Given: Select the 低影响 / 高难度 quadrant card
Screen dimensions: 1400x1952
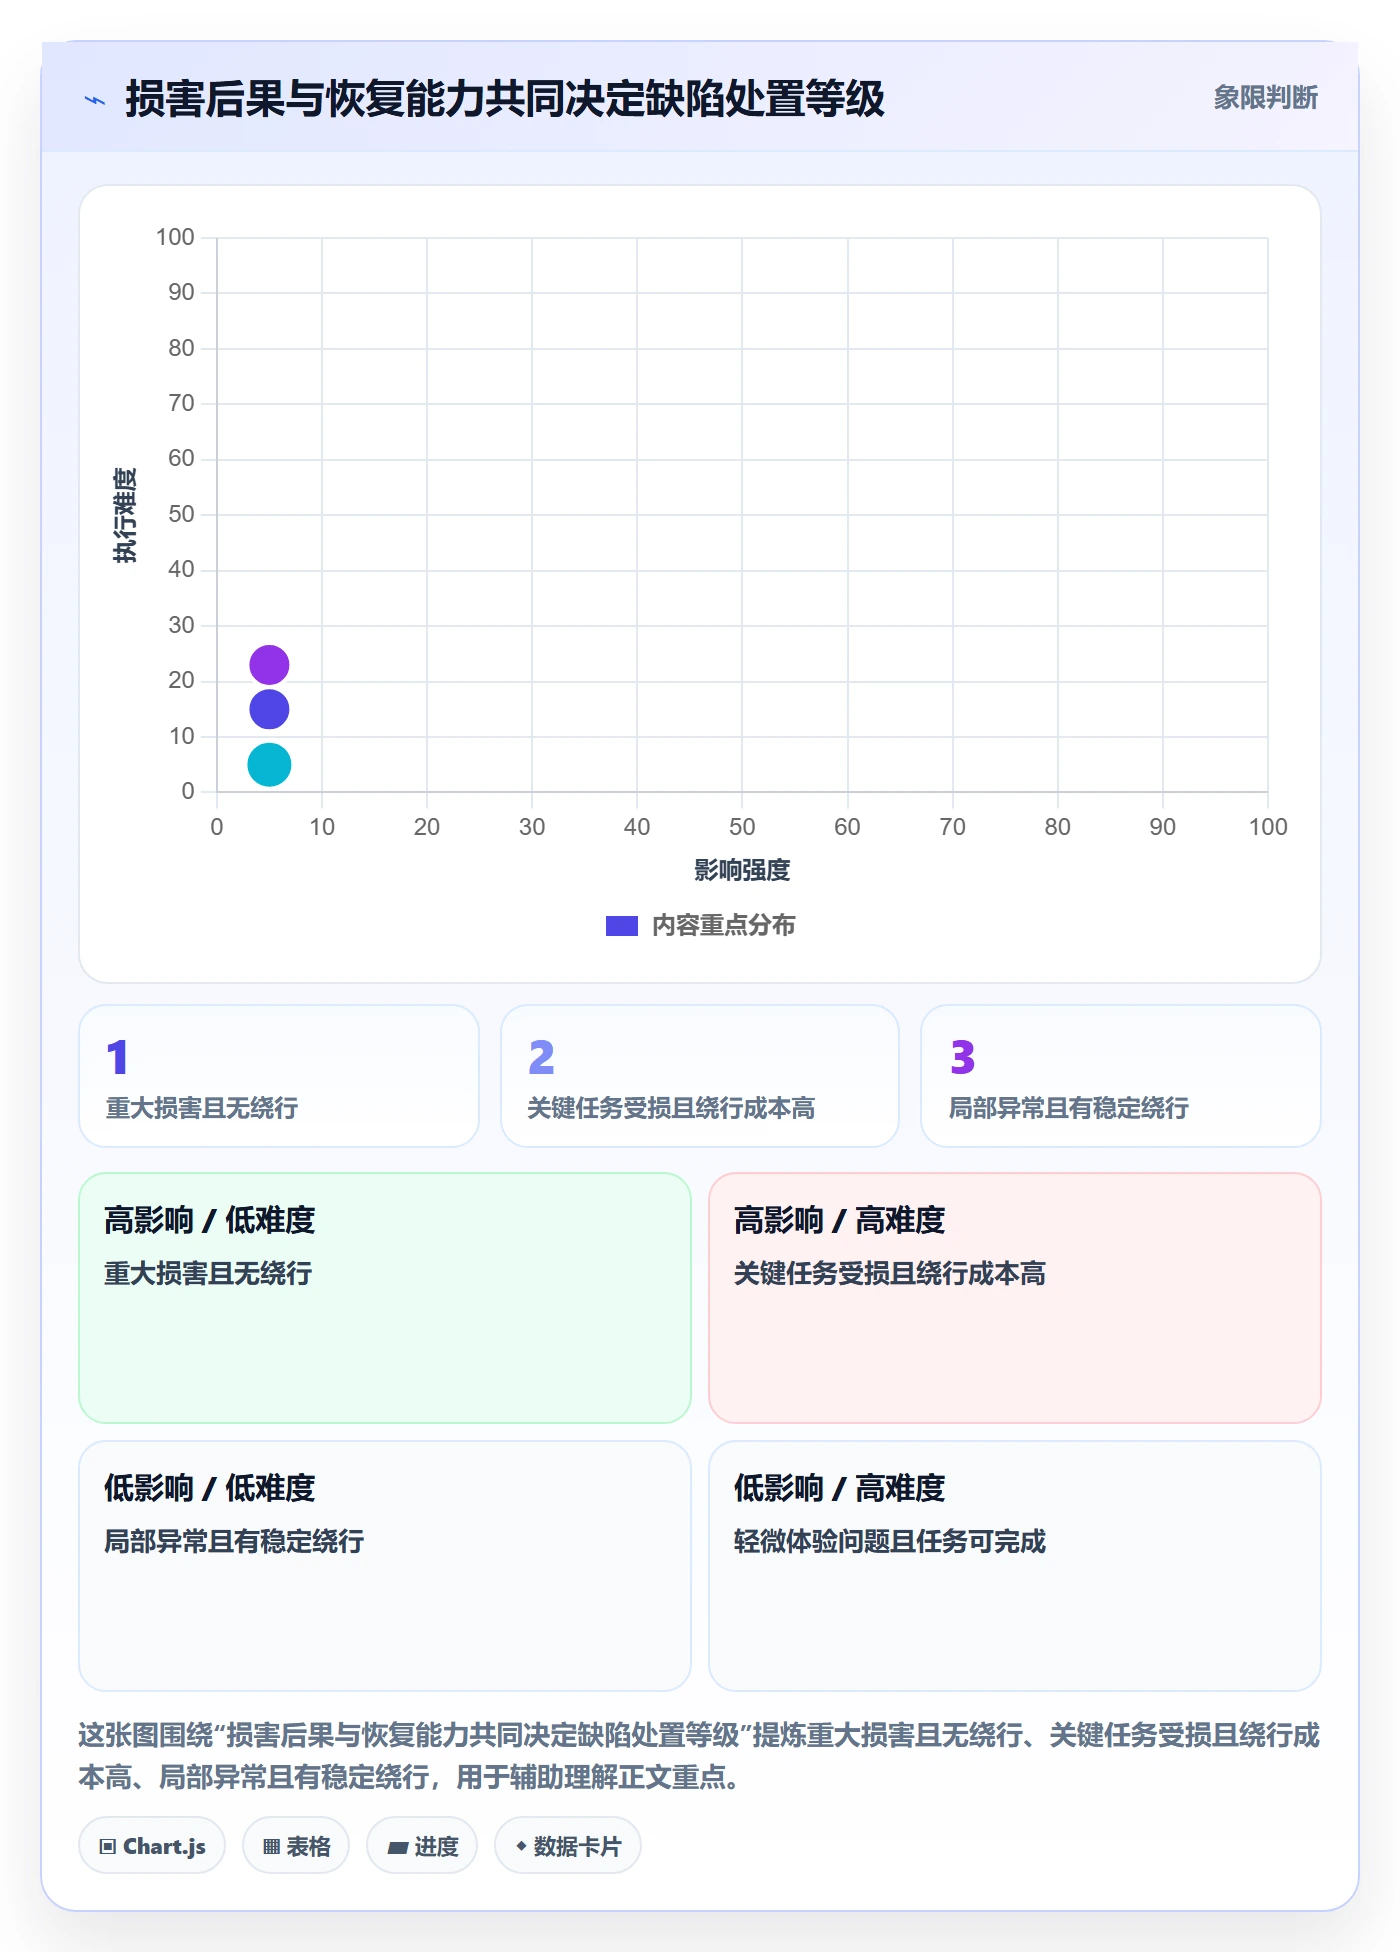Looking at the screenshot, I should [x=1015, y=1566].
